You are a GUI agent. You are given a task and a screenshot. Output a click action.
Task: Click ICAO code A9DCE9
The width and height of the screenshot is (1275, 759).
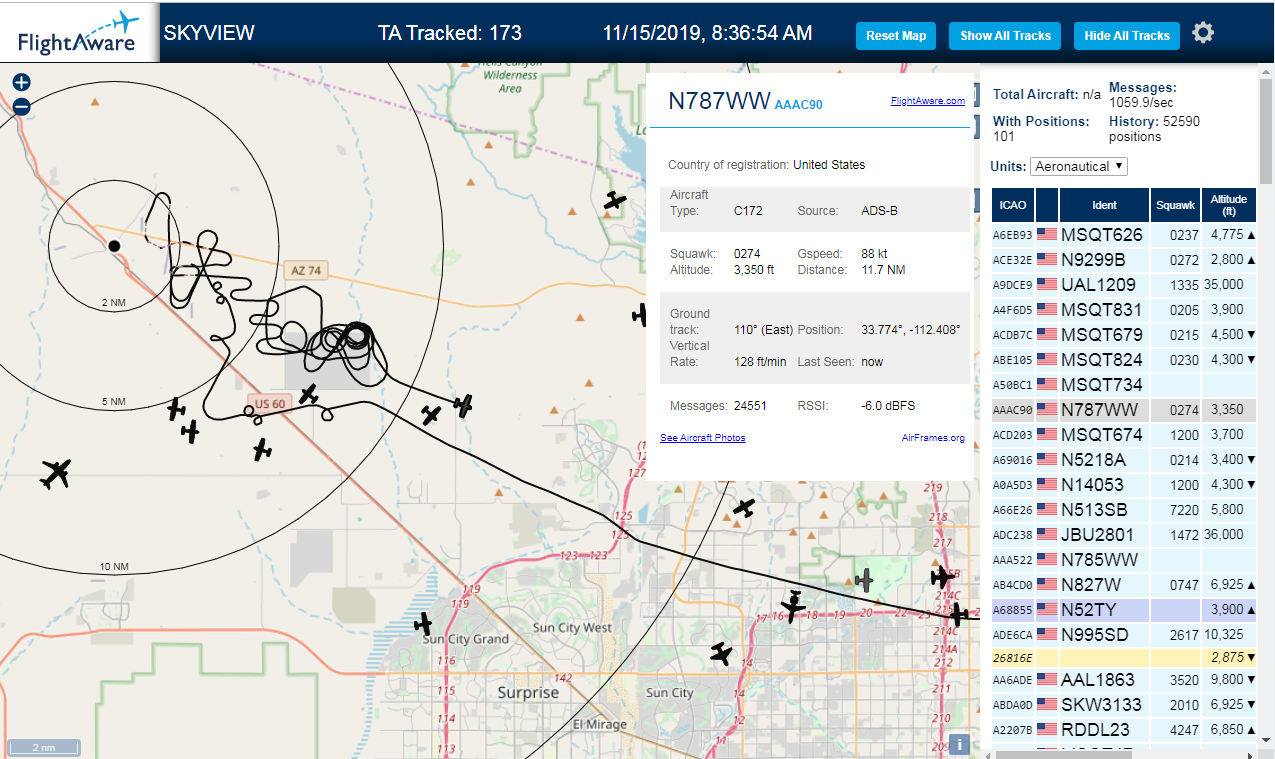(x=1012, y=285)
